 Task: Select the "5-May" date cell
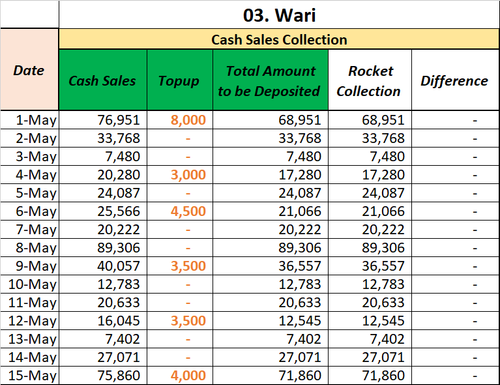point(29,193)
